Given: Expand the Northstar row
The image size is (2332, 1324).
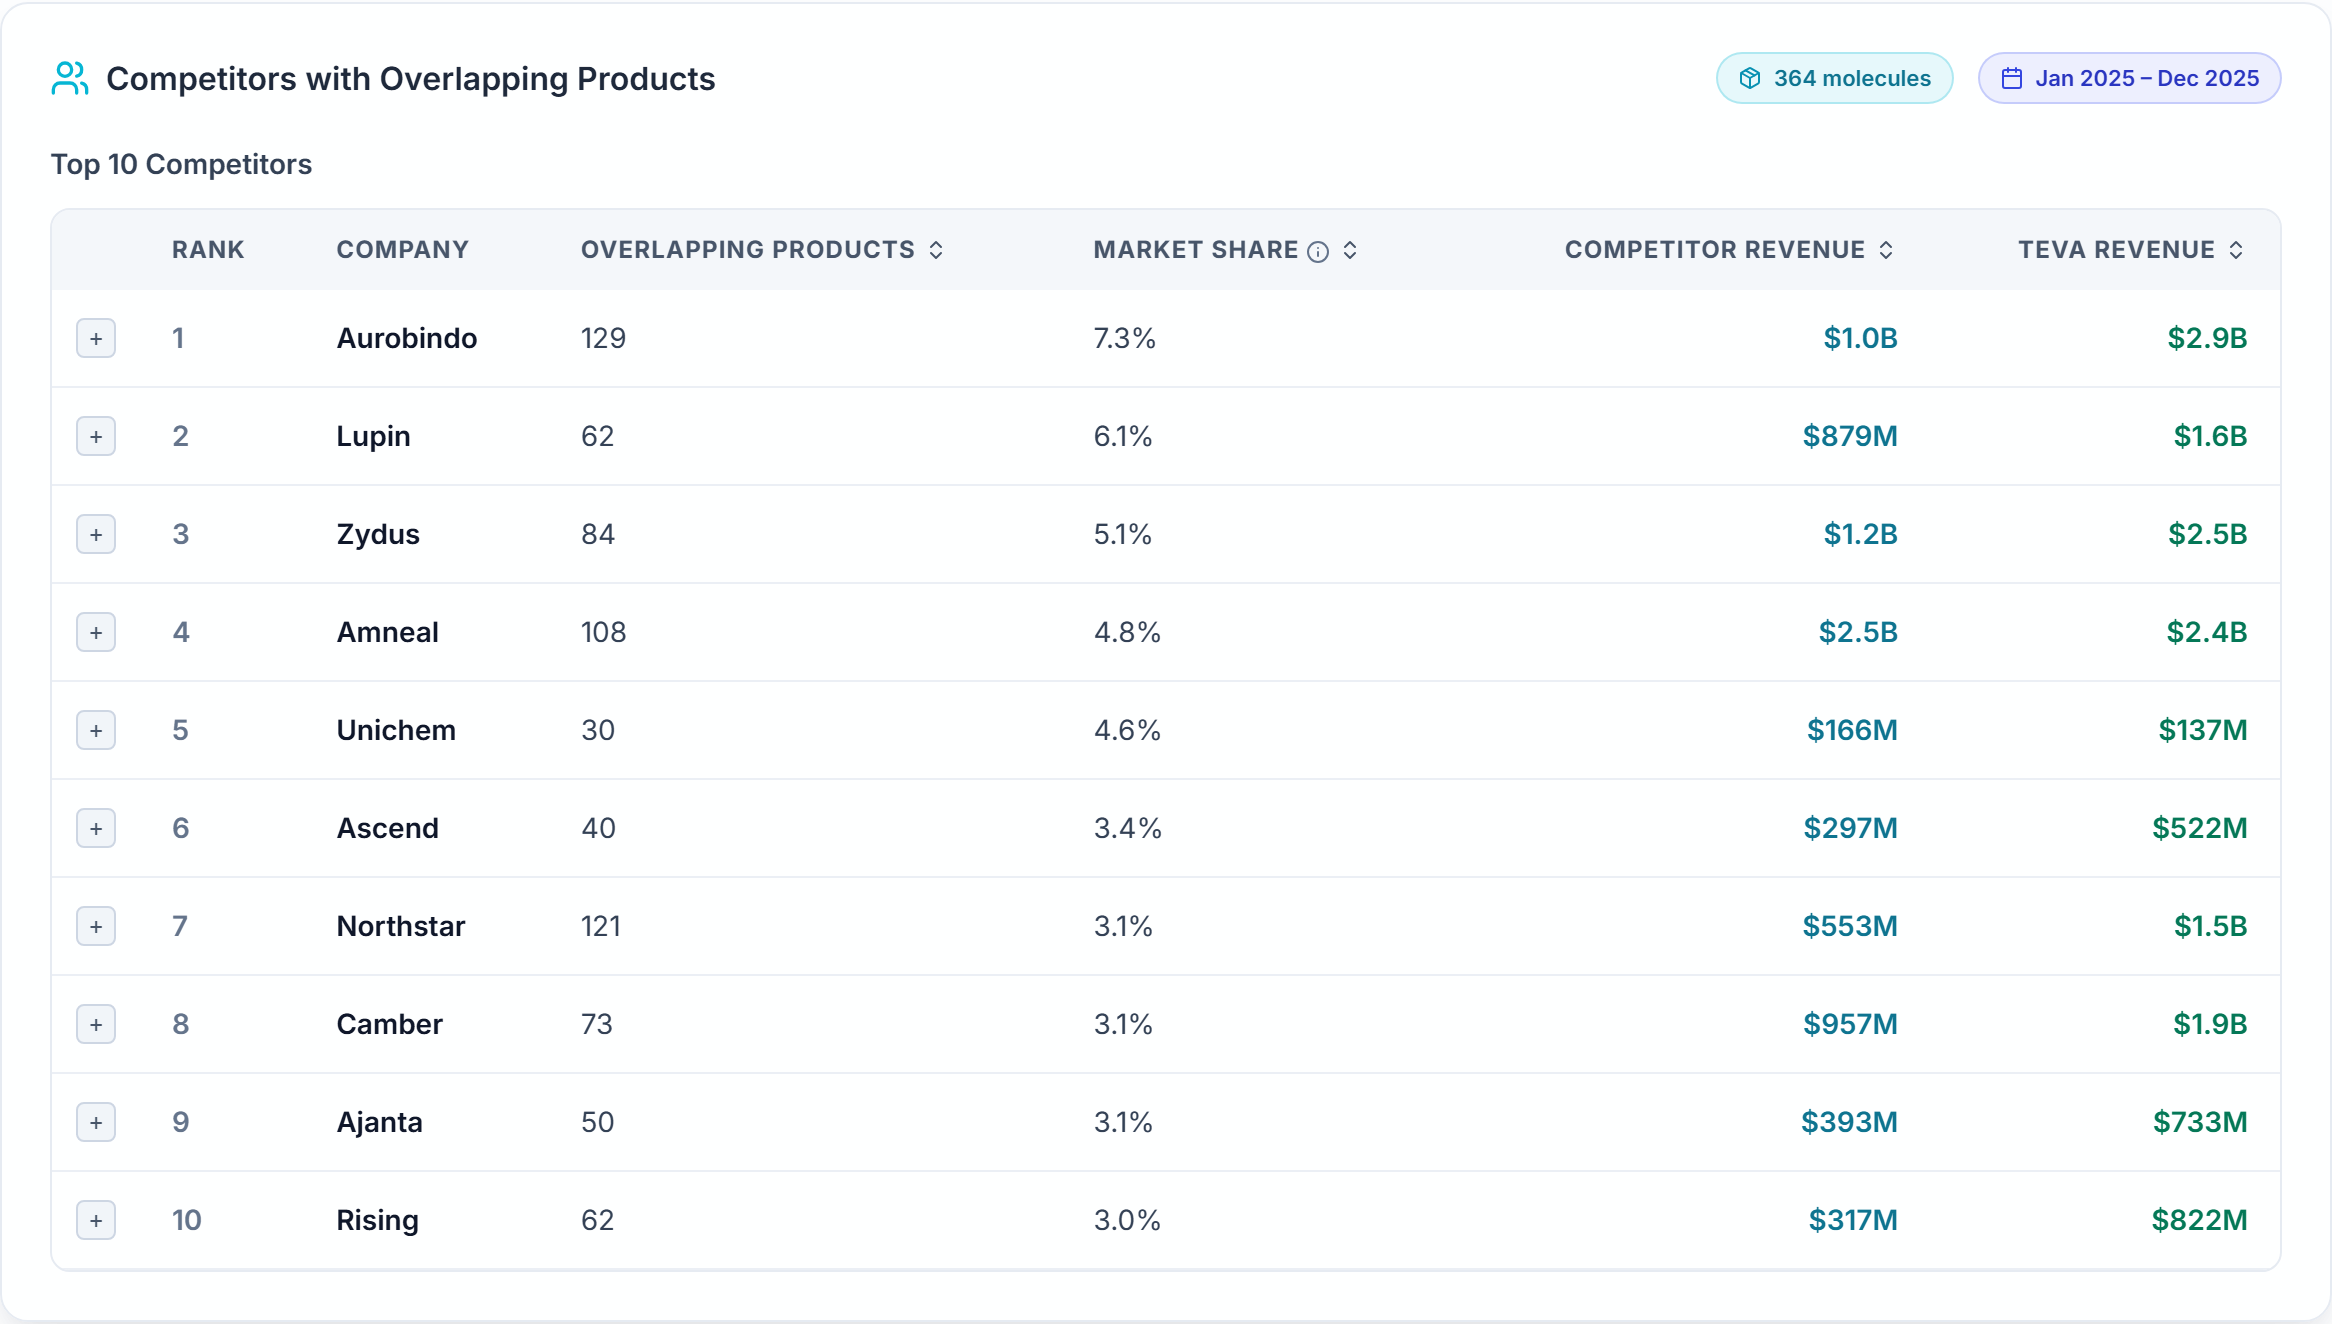Looking at the screenshot, I should pos(96,926).
